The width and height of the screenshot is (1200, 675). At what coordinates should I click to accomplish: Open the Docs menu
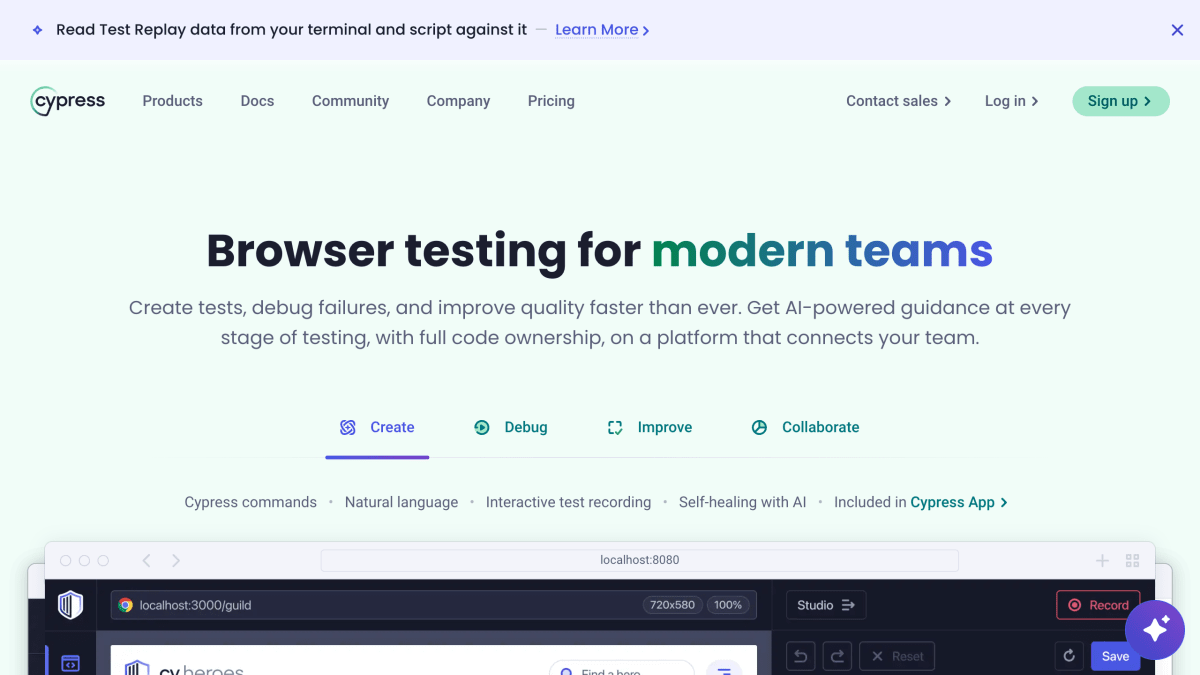pos(257,101)
